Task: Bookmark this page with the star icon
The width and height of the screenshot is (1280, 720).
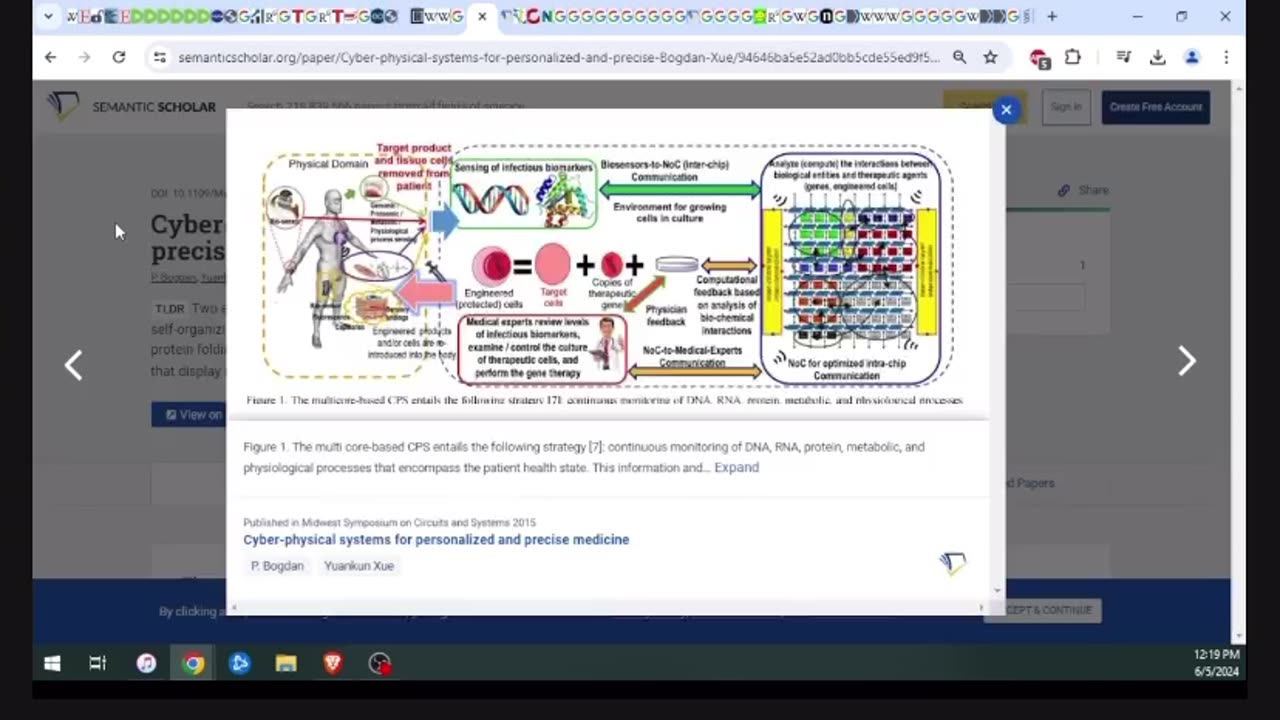Action: pyautogui.click(x=990, y=58)
